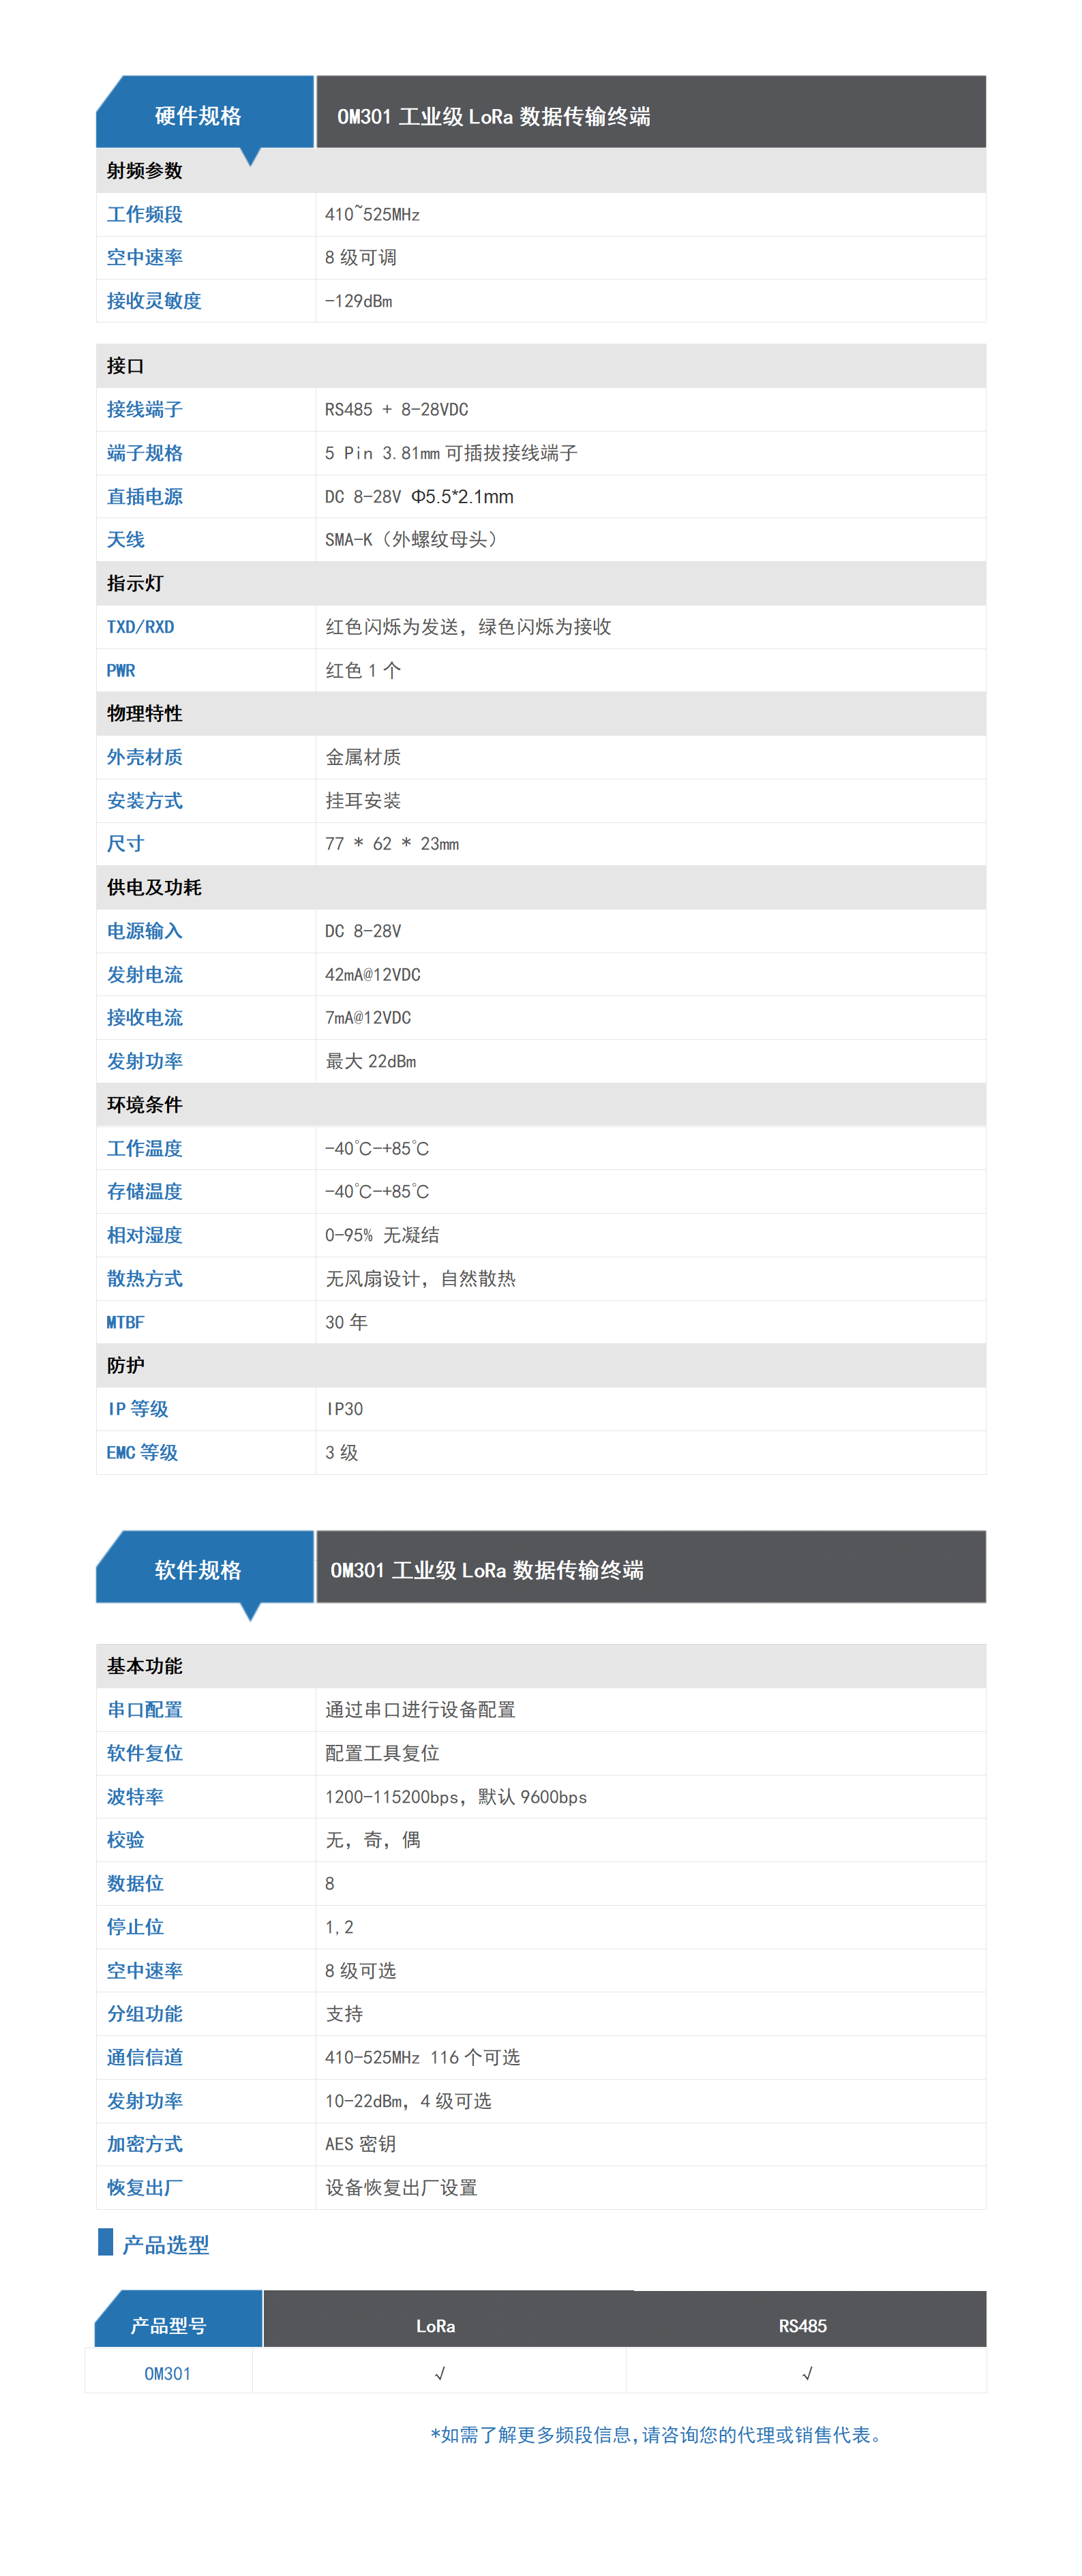Click the RS485 checkmark in OM301 row
The image size is (1082, 2576).
[806, 2373]
